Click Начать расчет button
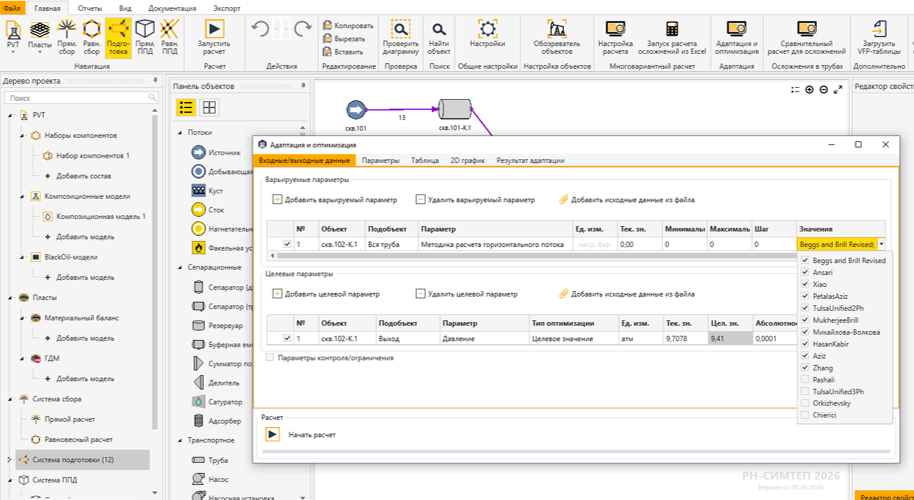 (301, 435)
